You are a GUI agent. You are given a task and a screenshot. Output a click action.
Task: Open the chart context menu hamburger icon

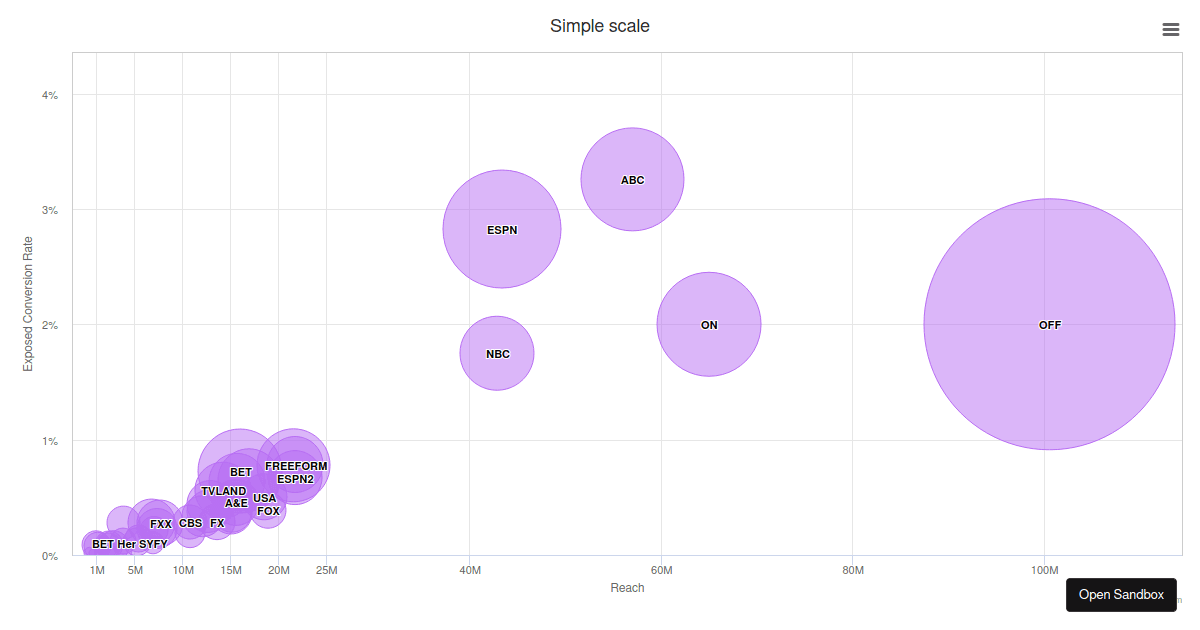click(1171, 29)
